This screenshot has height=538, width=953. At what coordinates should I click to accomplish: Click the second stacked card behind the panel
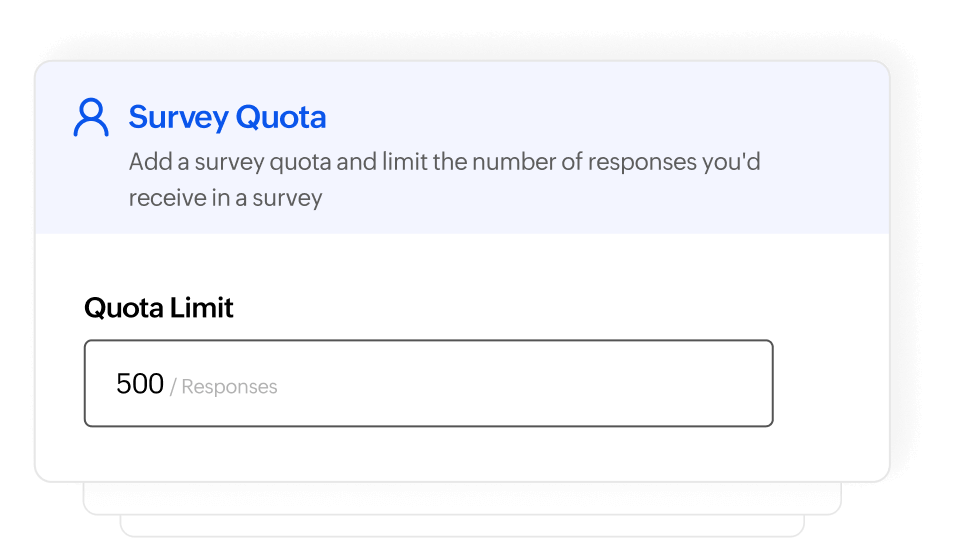pyautogui.click(x=460, y=498)
